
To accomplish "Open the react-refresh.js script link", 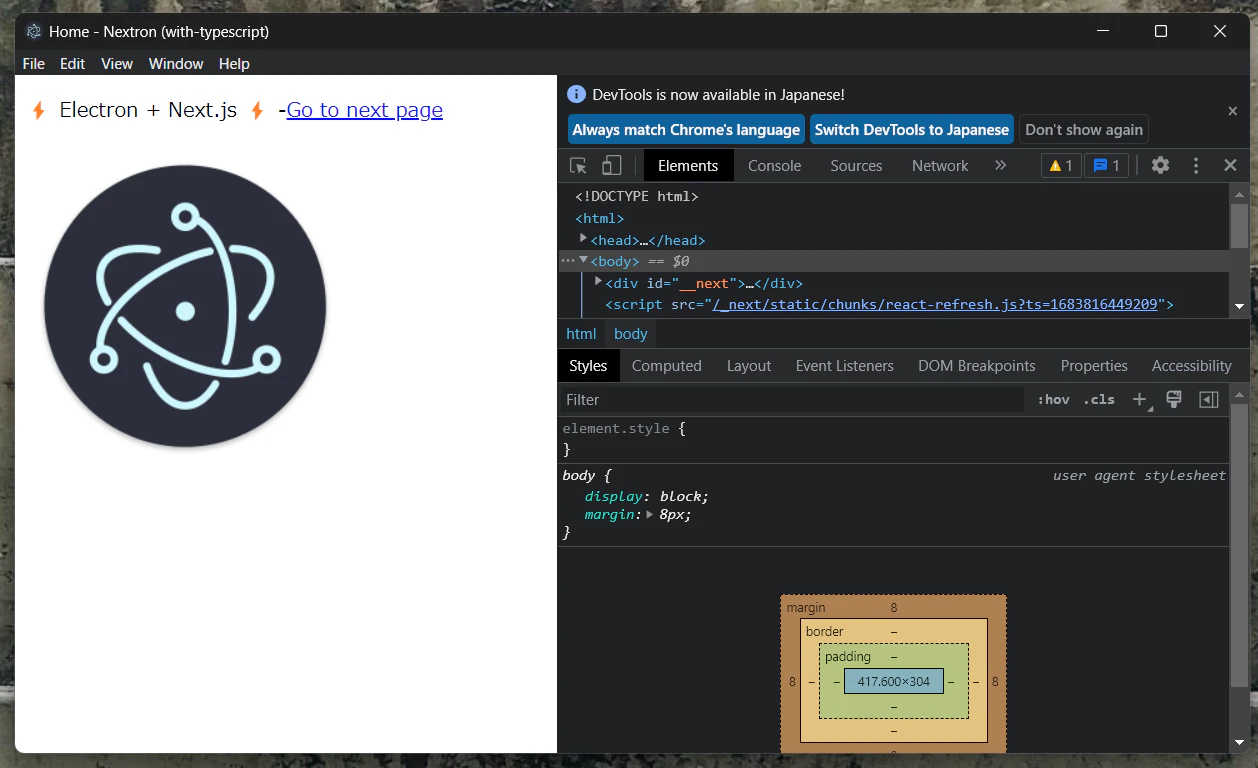I will coord(935,304).
